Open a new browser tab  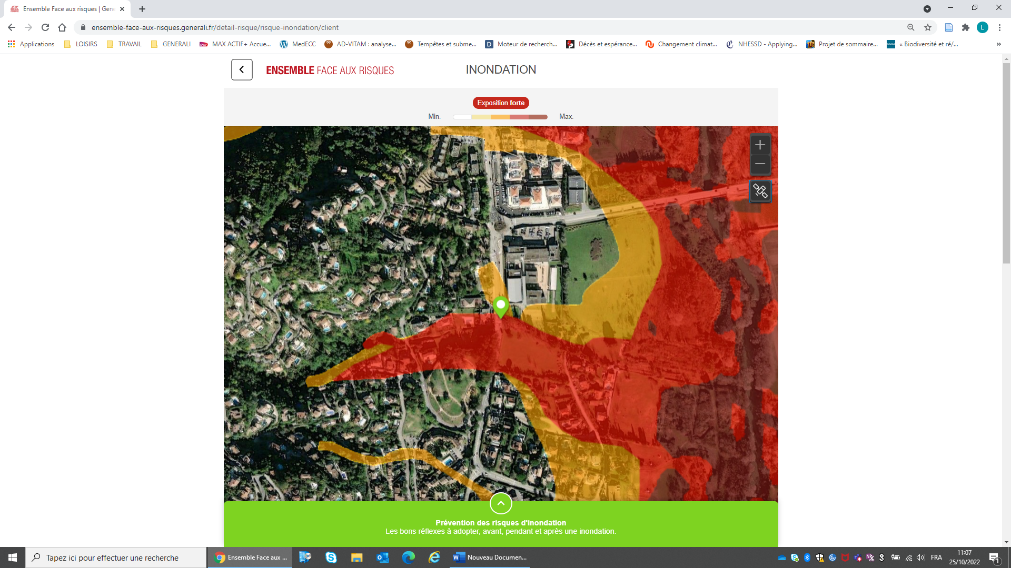click(142, 8)
